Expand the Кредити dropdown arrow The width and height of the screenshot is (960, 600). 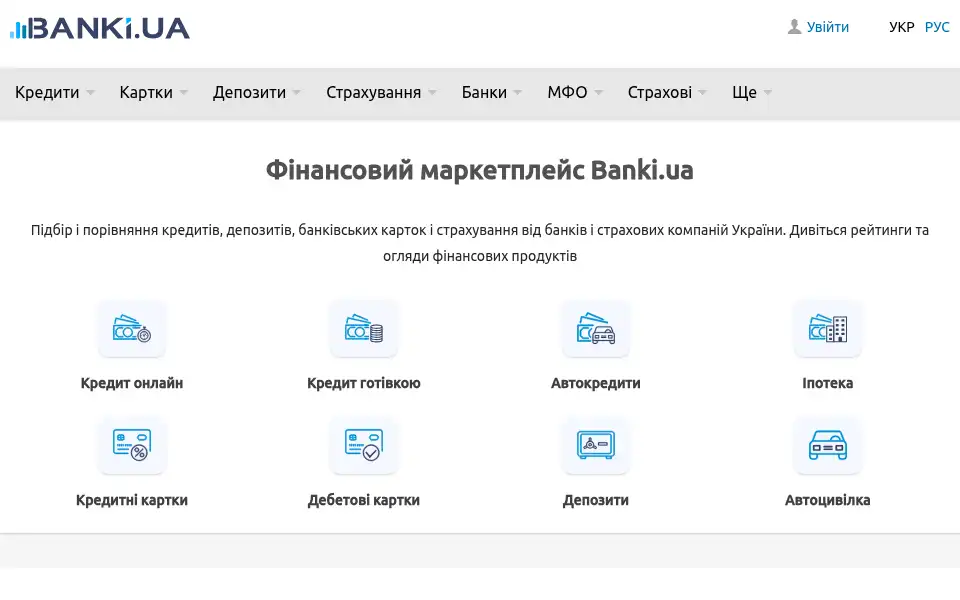pos(91,93)
